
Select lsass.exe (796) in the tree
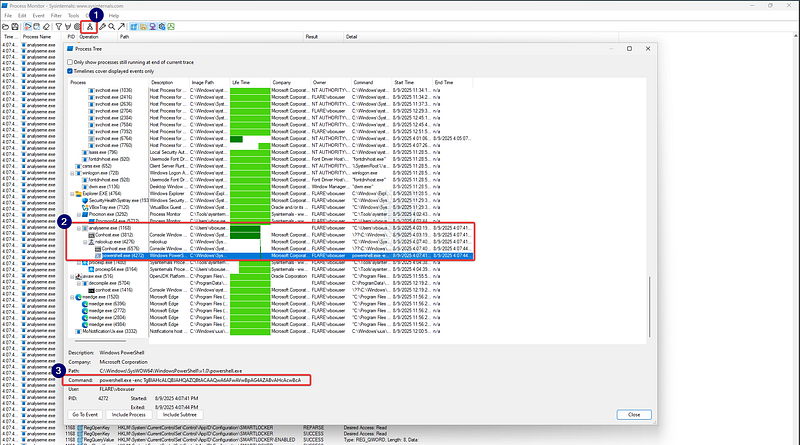click(103, 153)
